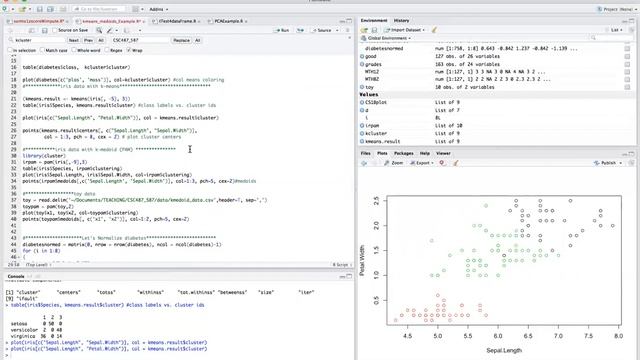Switch to the Files tab
Screen dimensions: 640x360
point(366,153)
